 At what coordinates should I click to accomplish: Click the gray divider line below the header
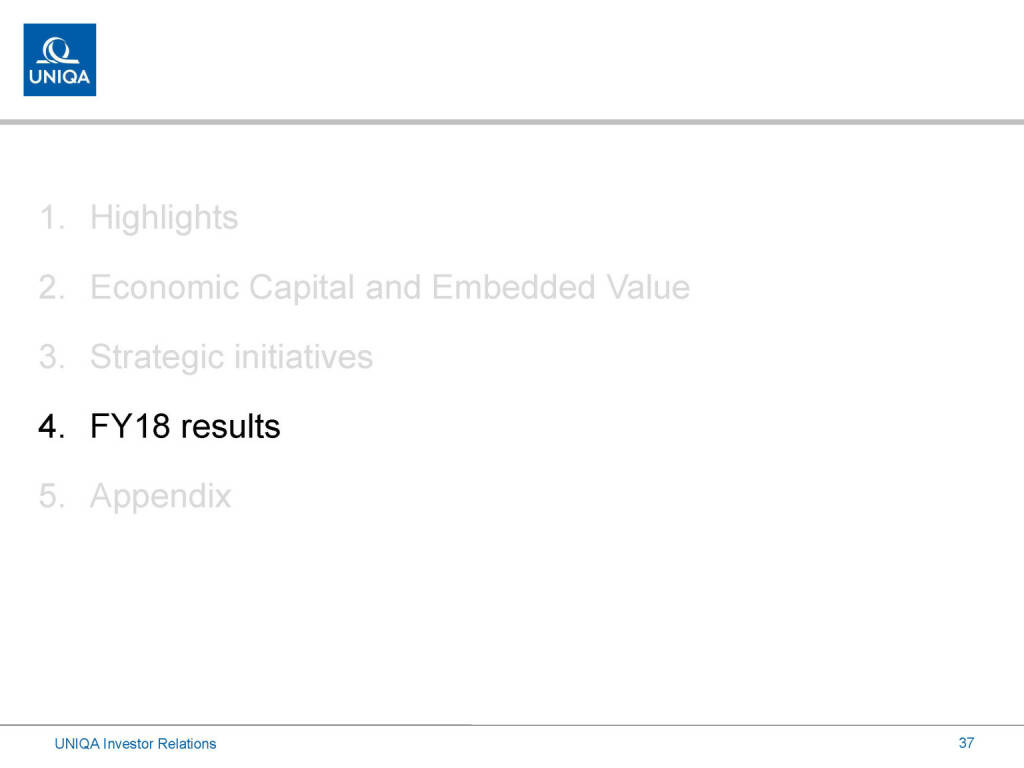point(512,122)
